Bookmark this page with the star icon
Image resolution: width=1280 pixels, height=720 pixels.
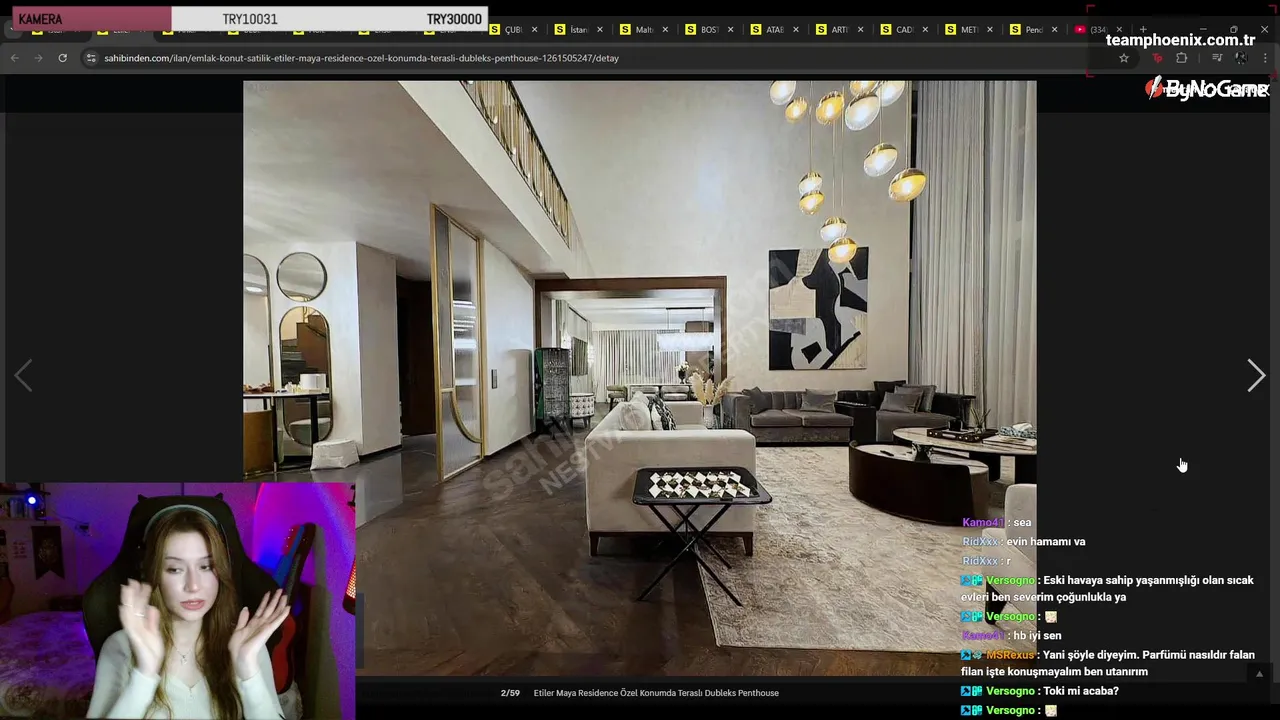(x=1124, y=58)
